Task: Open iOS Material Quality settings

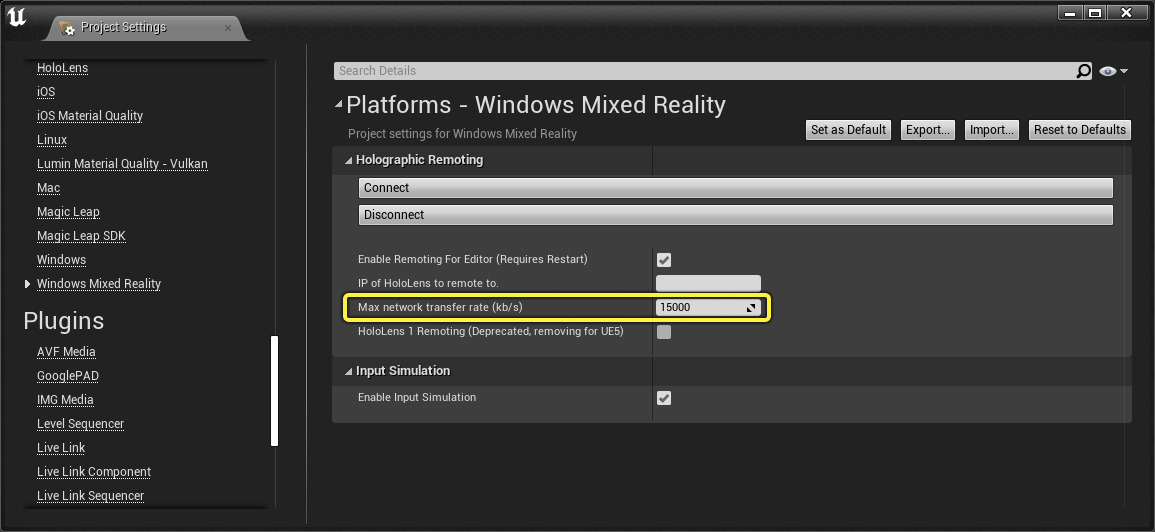Action: click(90, 116)
